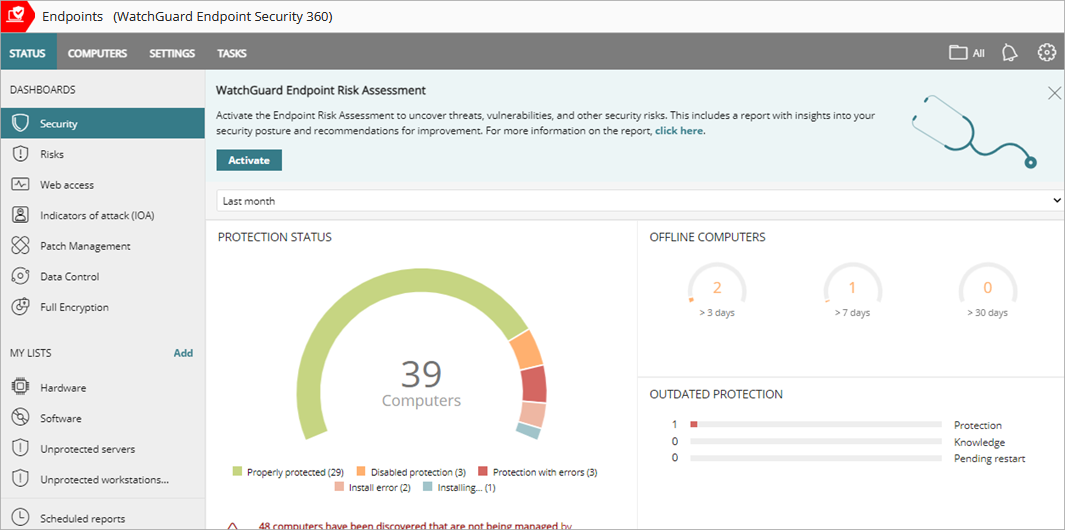Click the Properly protected (29) legend swatch
The height and width of the screenshot is (530, 1065).
click(238, 472)
